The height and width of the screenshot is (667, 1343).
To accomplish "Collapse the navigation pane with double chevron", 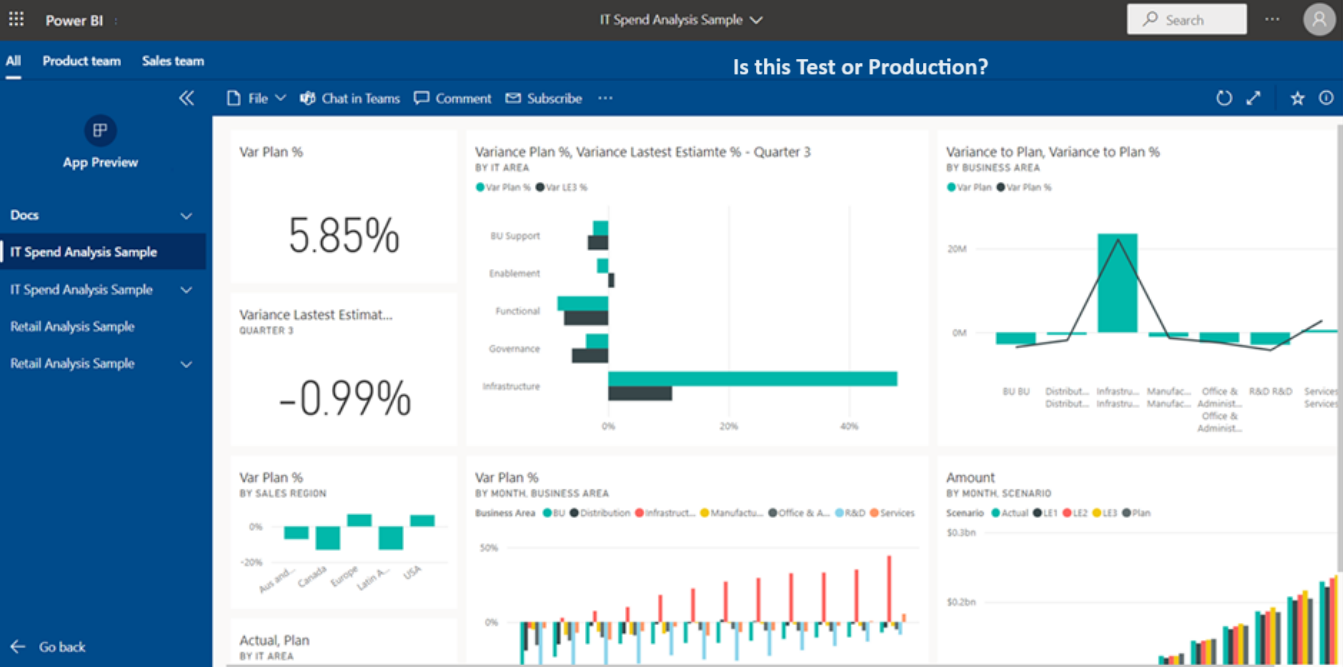I will coord(186,98).
